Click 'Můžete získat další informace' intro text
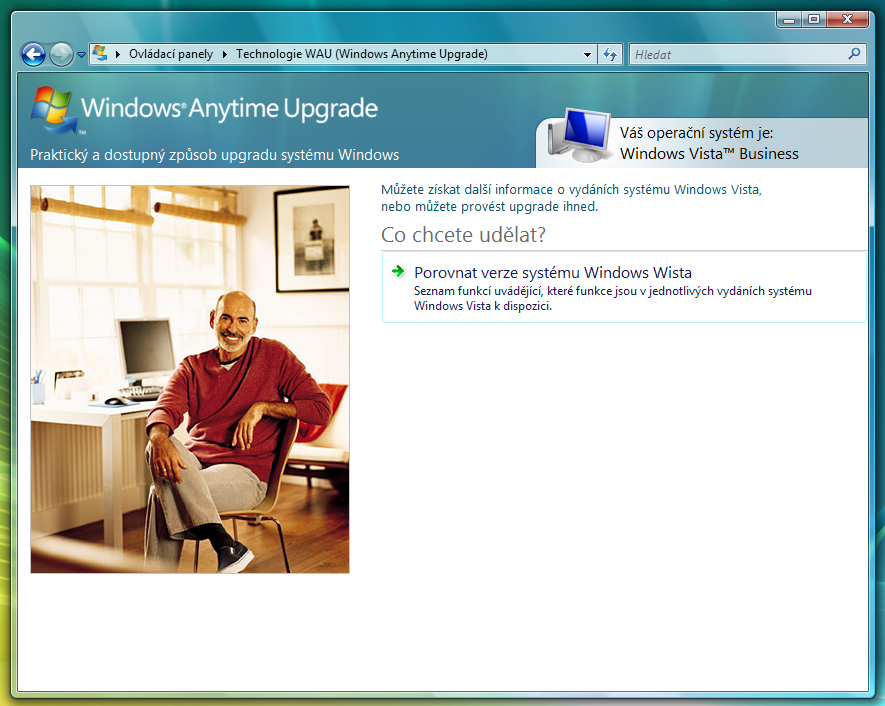Screen dimensions: 885x706 [x=571, y=198]
